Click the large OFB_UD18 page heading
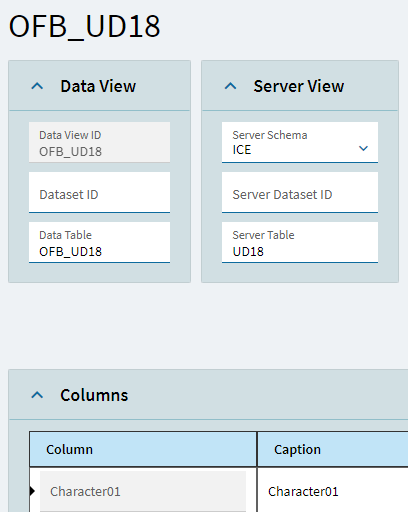The height and width of the screenshot is (512, 408). coord(84,27)
